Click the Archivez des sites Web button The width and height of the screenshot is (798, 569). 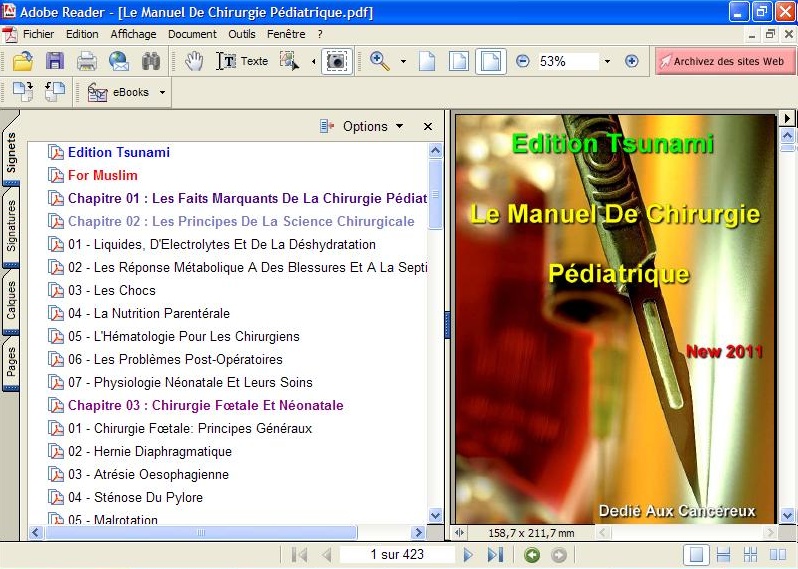725,61
